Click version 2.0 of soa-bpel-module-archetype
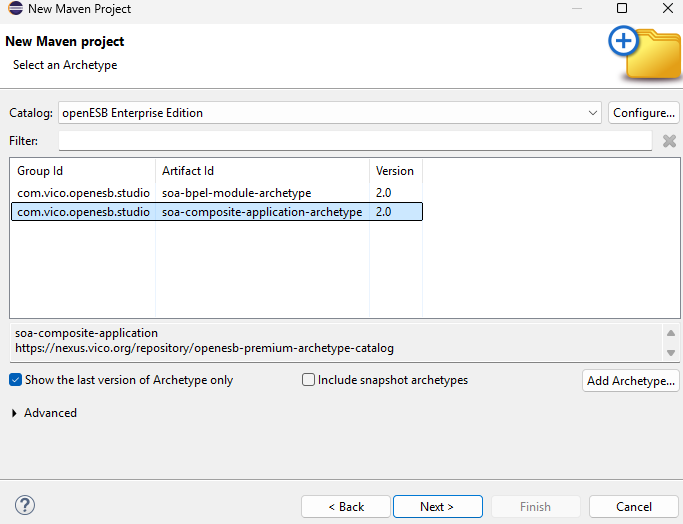Viewport: 683px width, 524px height. (x=383, y=193)
